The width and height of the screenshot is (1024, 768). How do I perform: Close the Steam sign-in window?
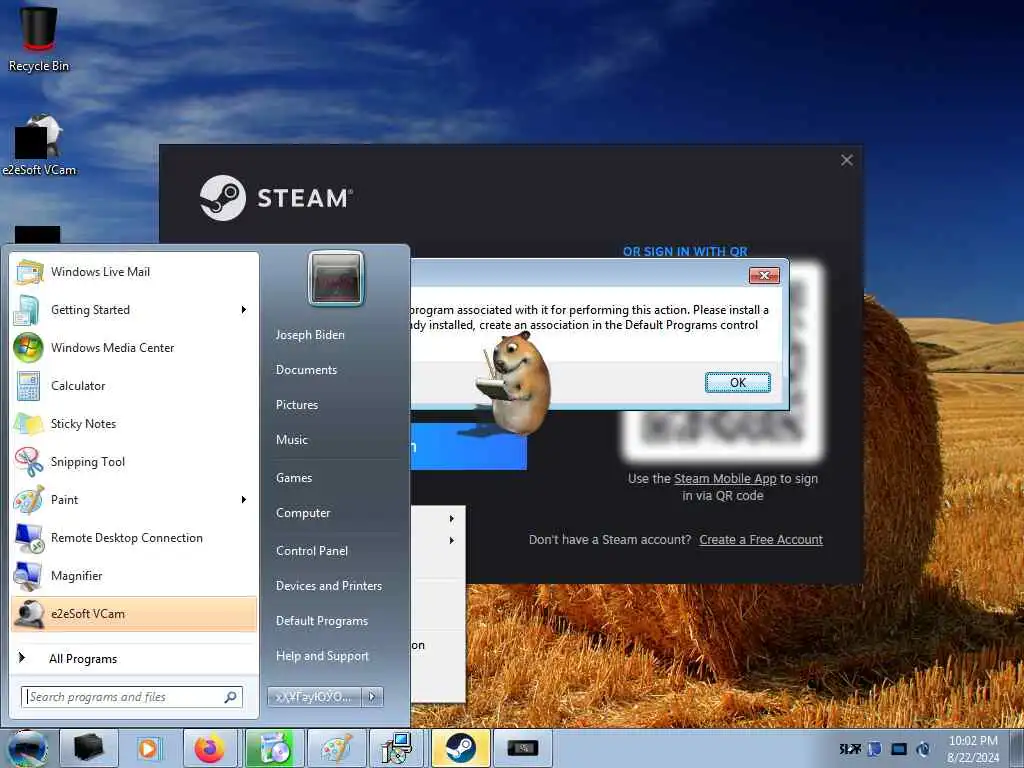coord(847,160)
